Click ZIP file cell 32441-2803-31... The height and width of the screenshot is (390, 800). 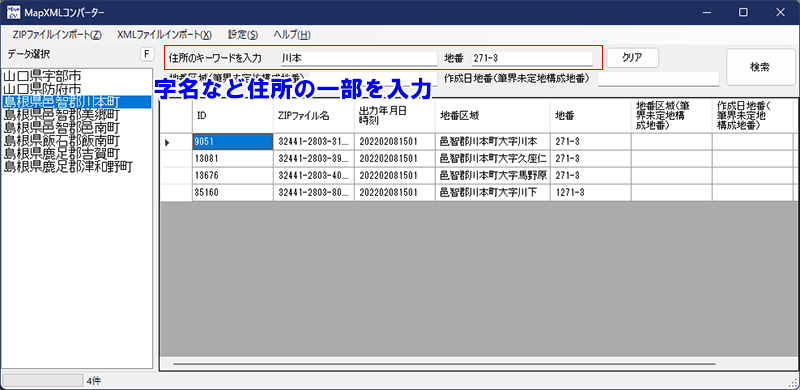coord(314,142)
